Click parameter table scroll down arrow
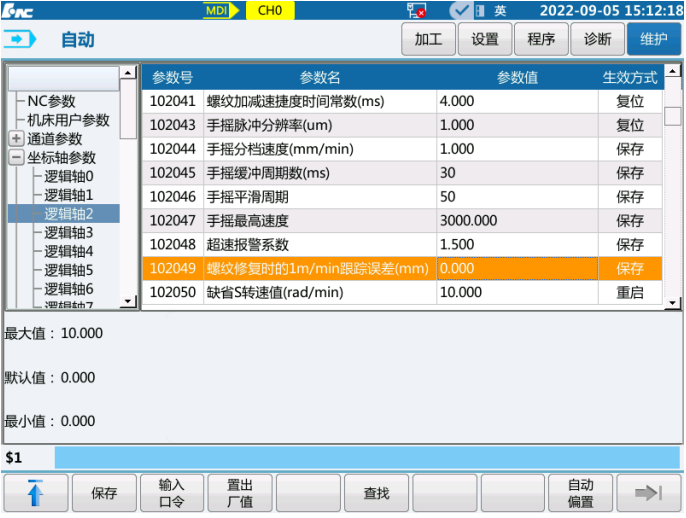The image size is (686, 518). coord(673,303)
